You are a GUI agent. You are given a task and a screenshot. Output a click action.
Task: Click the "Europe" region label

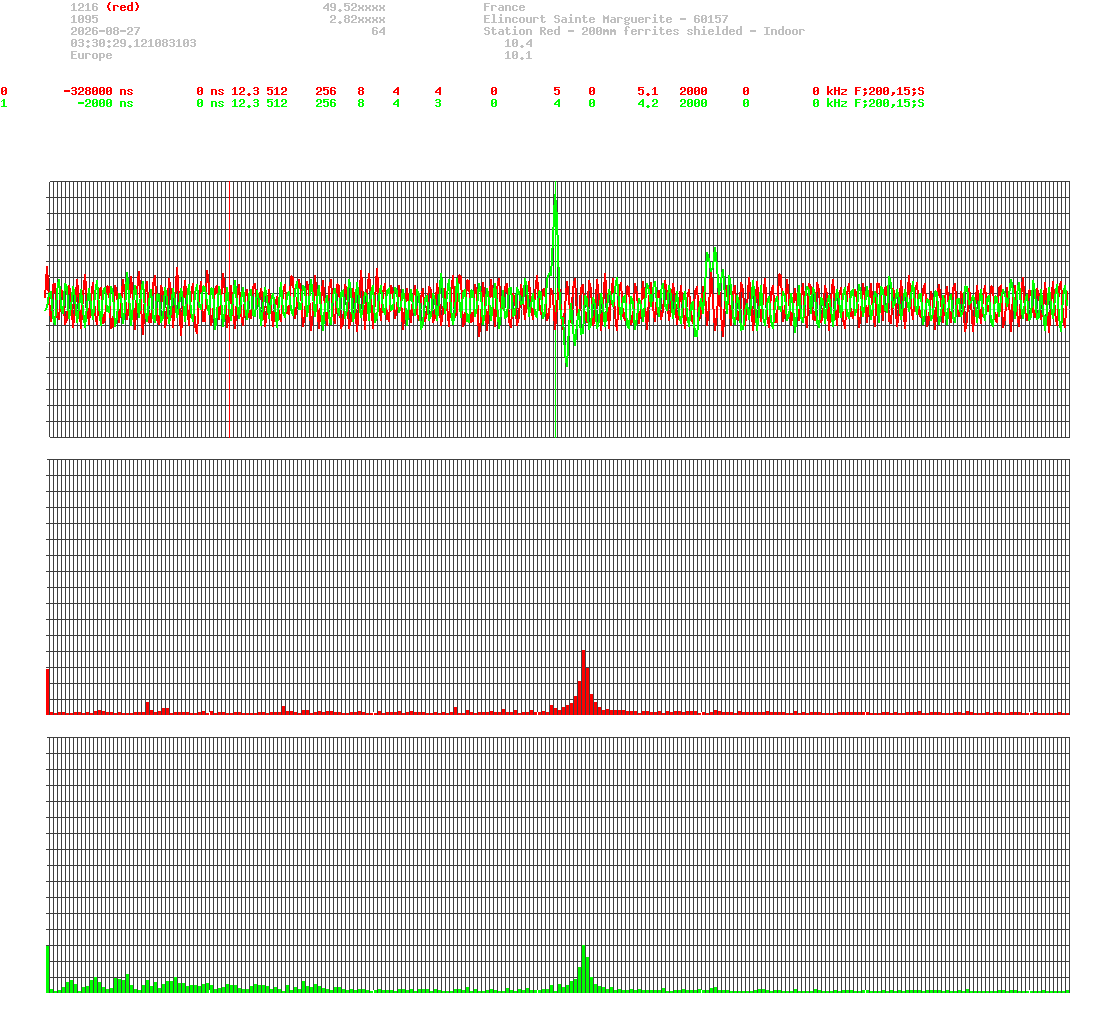(x=91, y=54)
